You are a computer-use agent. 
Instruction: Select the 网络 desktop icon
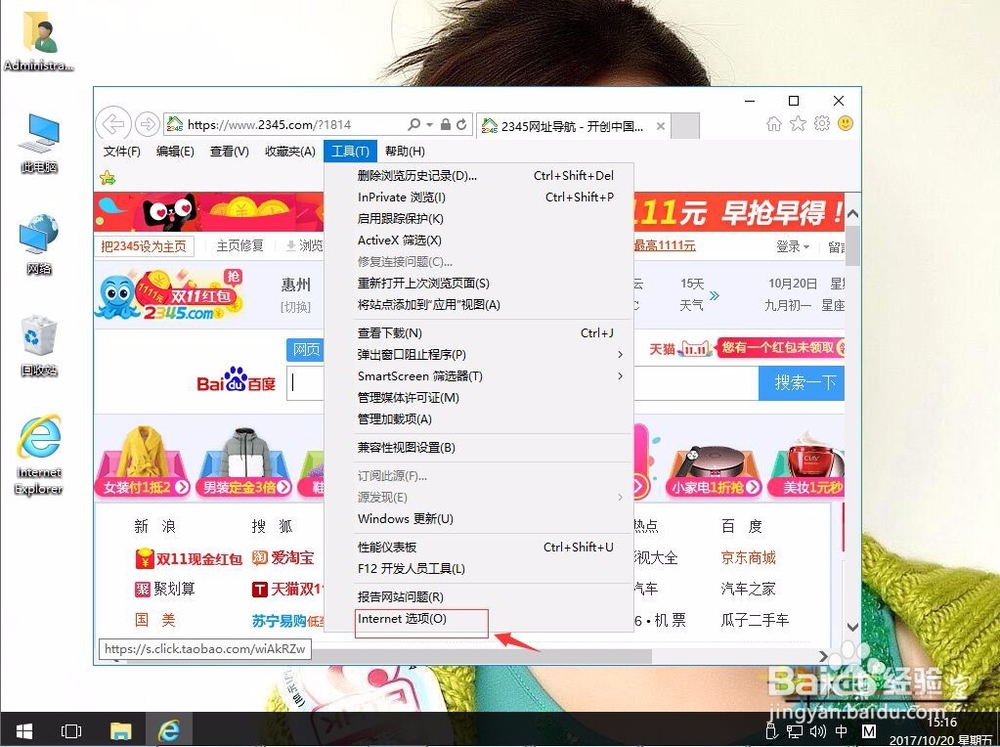click(40, 245)
